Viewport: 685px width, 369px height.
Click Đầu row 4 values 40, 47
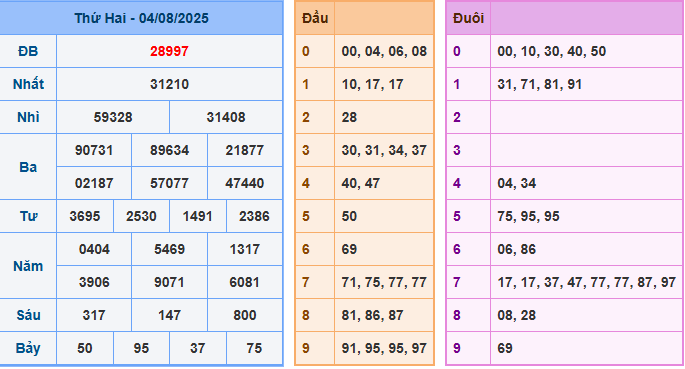click(x=361, y=183)
